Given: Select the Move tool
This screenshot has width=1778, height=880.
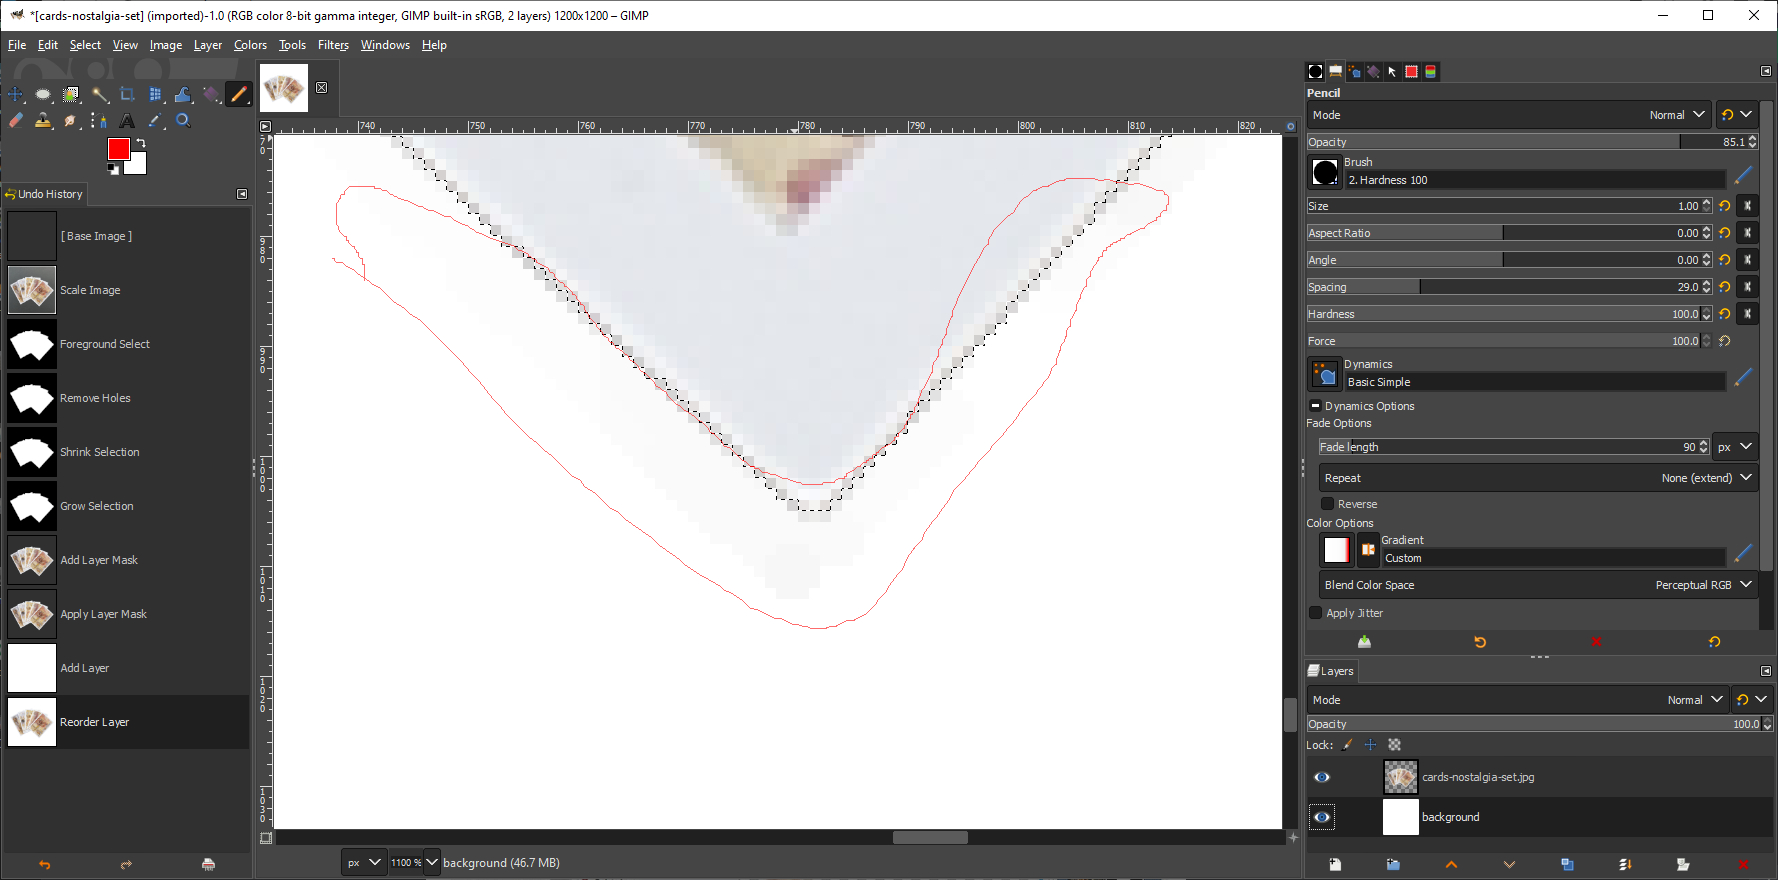Looking at the screenshot, I should pos(16,94).
